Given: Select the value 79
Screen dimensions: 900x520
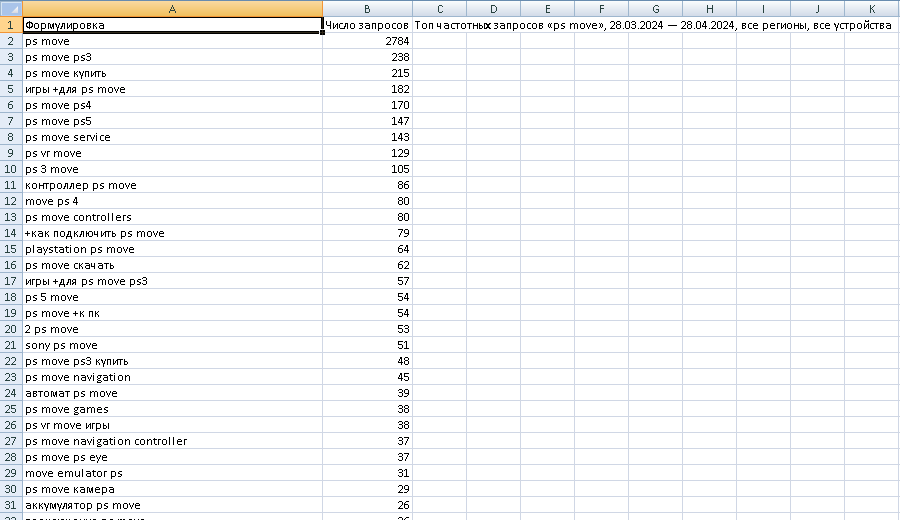Looking at the screenshot, I should (367, 233).
